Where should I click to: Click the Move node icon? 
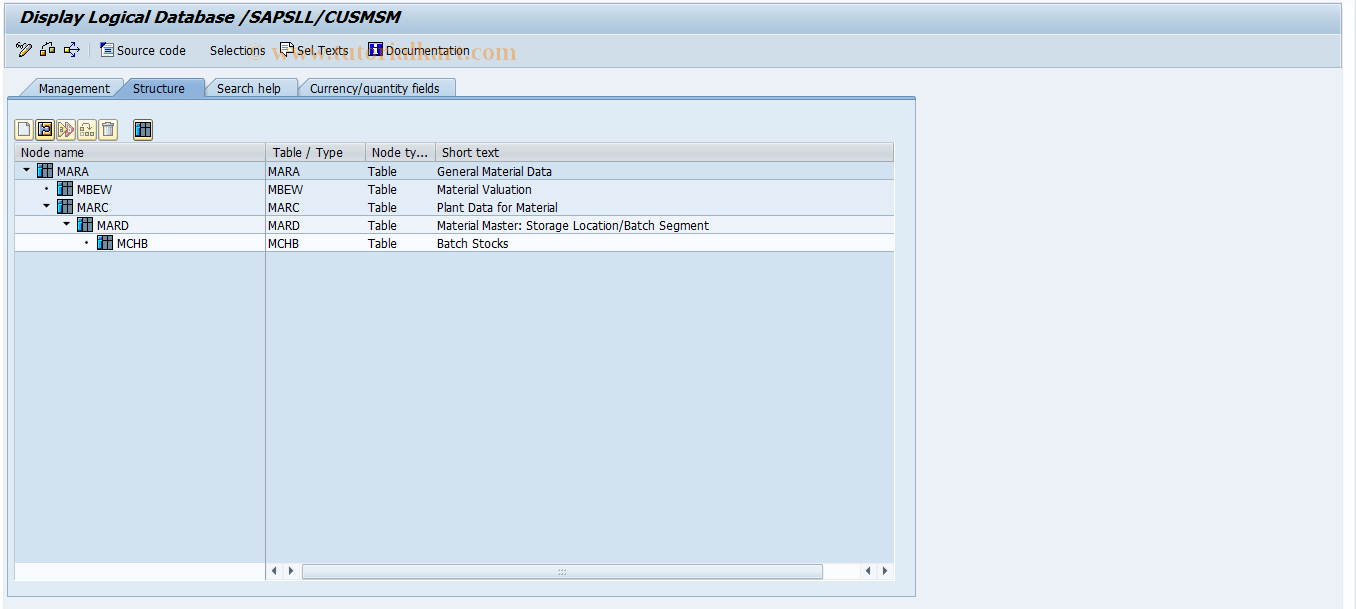[87, 130]
